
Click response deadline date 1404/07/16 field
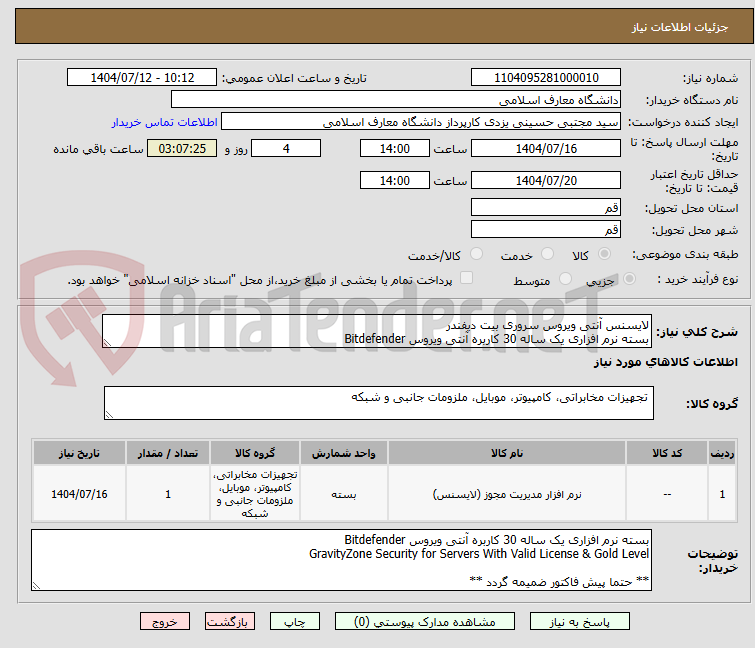click(546, 148)
